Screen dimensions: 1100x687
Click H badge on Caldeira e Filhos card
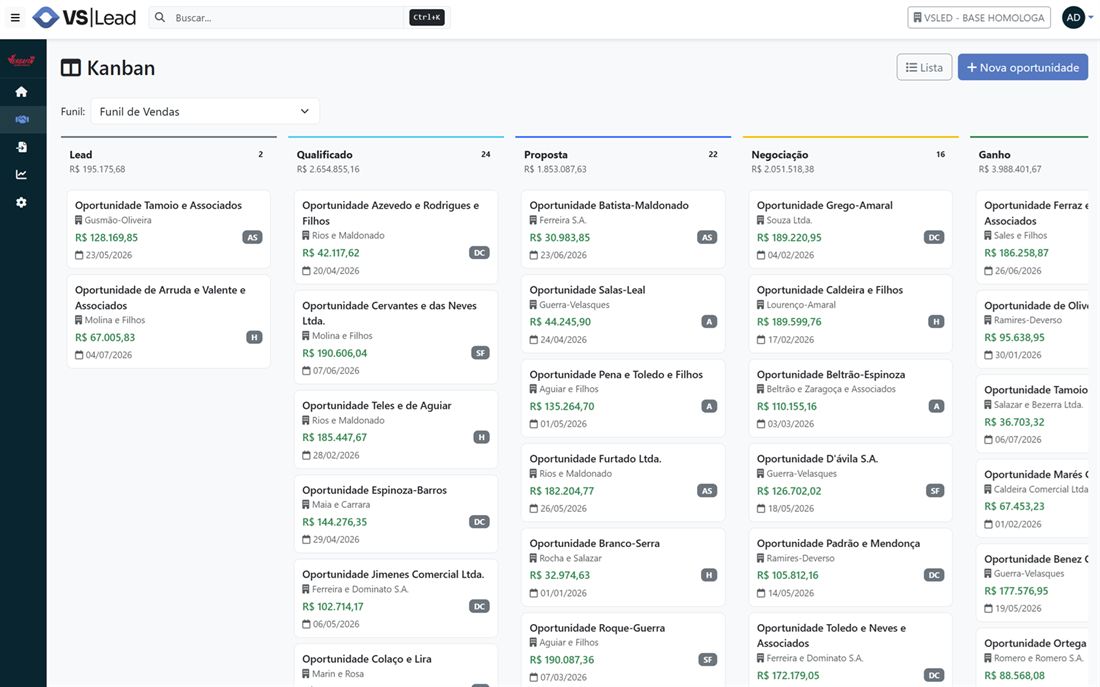tap(936, 322)
